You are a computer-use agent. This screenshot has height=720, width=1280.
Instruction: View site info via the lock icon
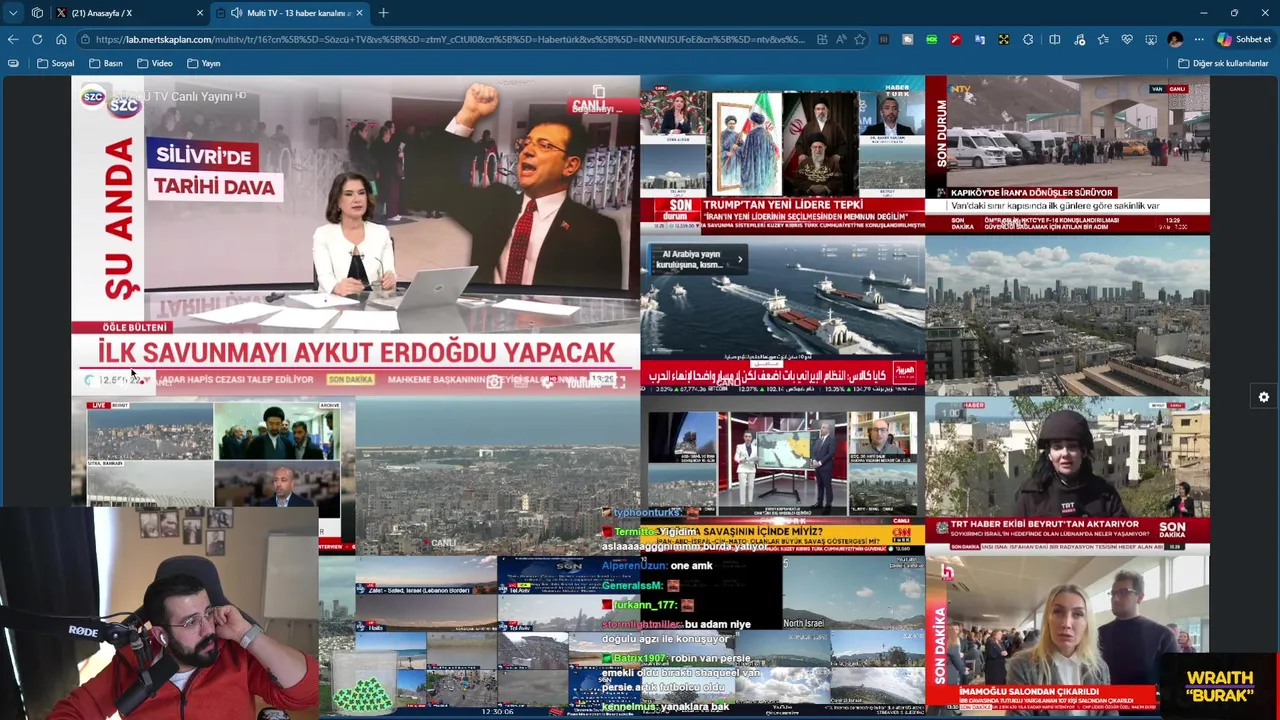[87, 39]
